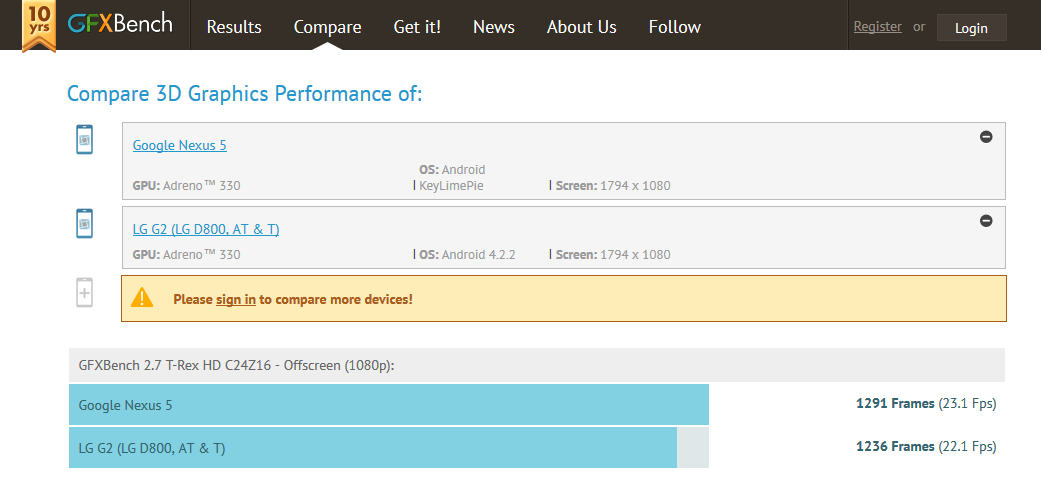Click the phone icon beside LG G2

84,224
